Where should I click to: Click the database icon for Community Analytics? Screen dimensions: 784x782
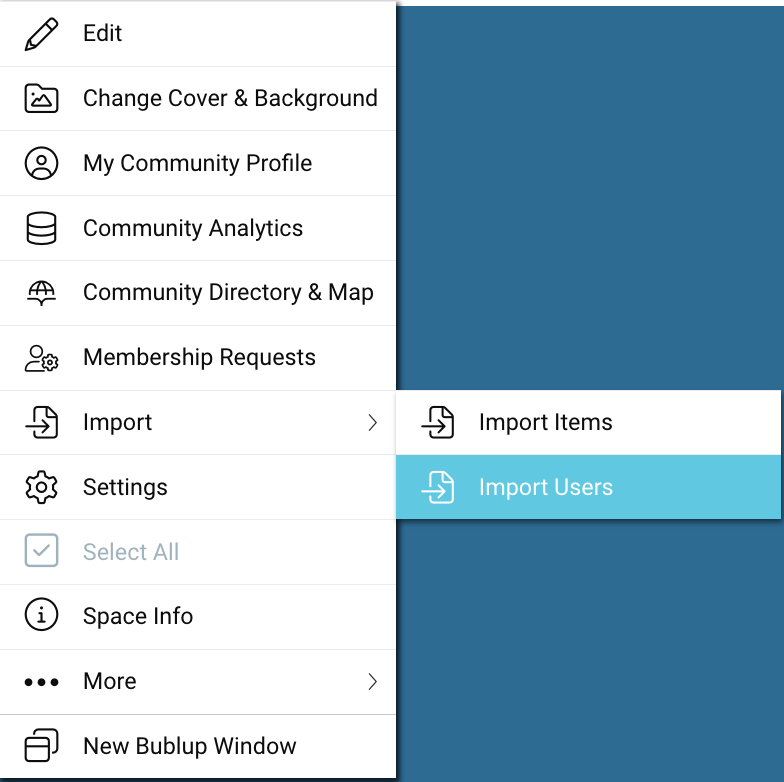coord(41,228)
